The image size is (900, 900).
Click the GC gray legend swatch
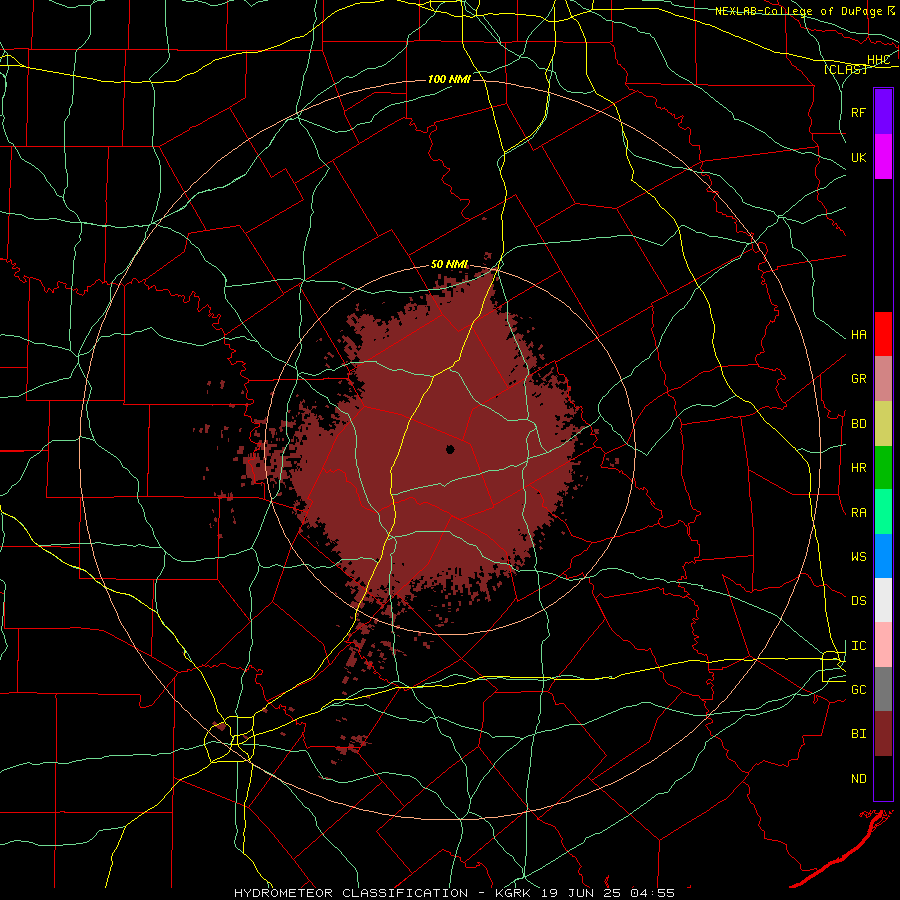pyautogui.click(x=883, y=689)
